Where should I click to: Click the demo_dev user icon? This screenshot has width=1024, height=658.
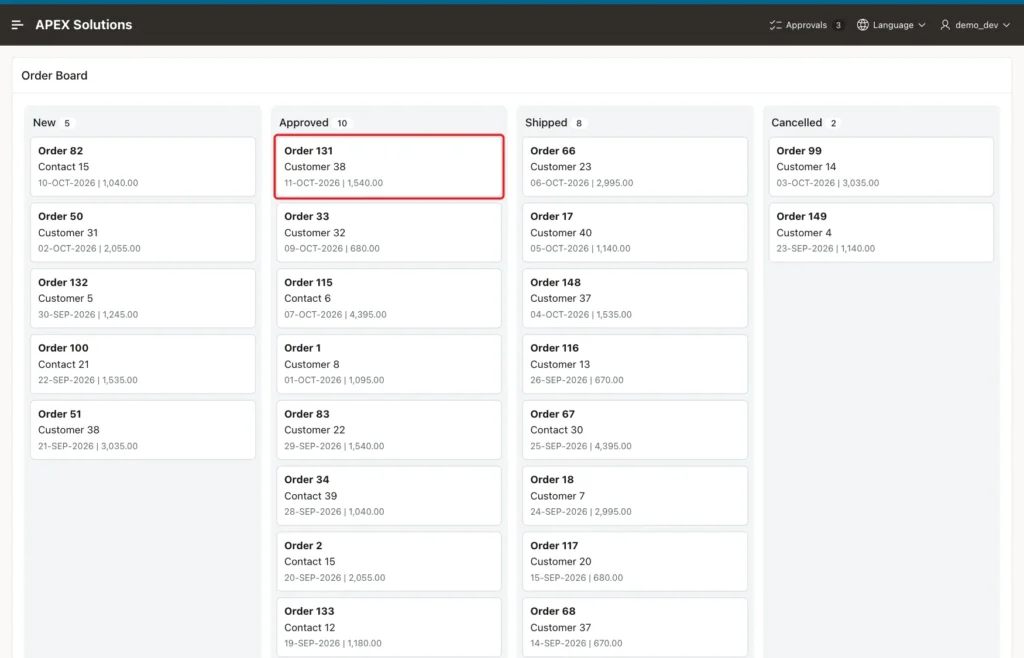pos(945,25)
